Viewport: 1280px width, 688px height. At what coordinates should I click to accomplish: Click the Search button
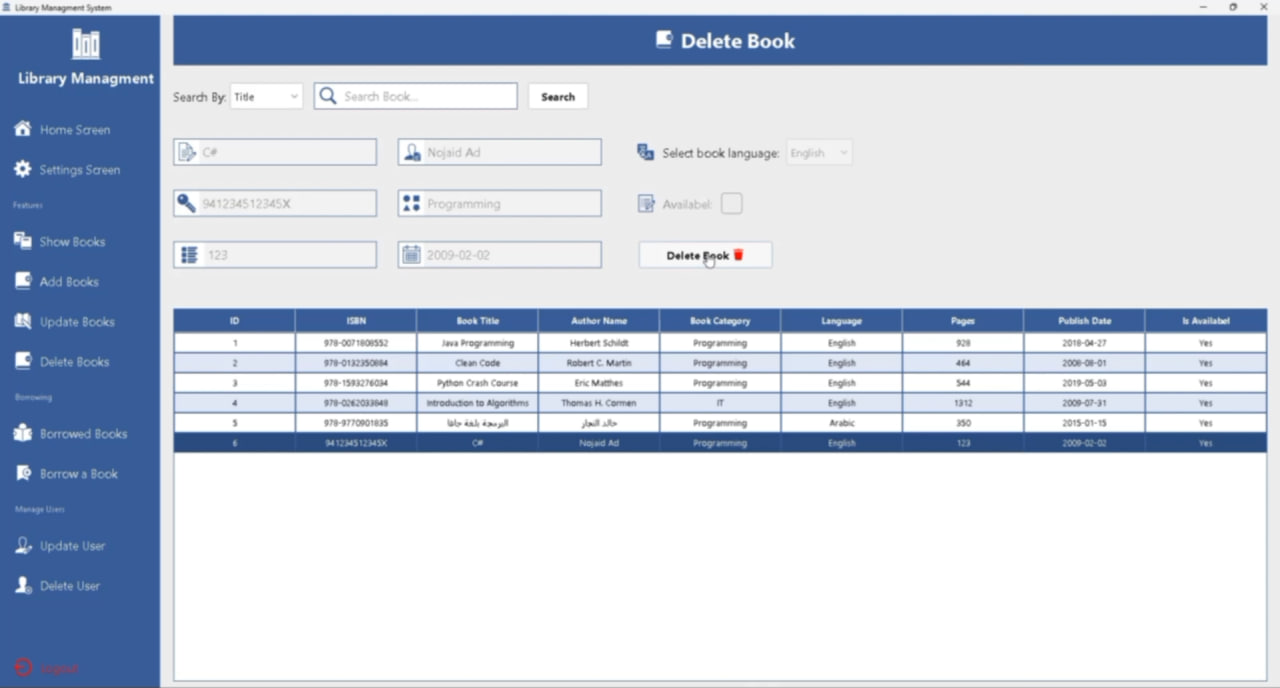click(557, 97)
